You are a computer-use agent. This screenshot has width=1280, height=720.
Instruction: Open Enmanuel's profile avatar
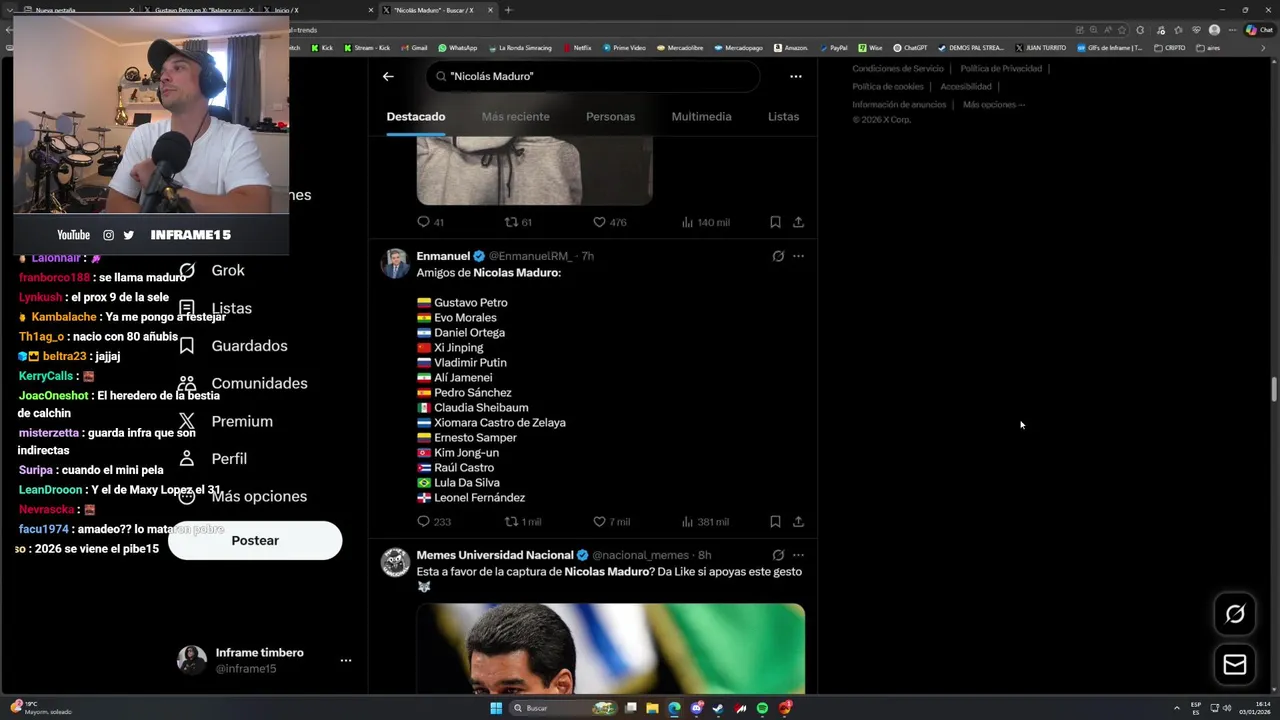pos(396,264)
